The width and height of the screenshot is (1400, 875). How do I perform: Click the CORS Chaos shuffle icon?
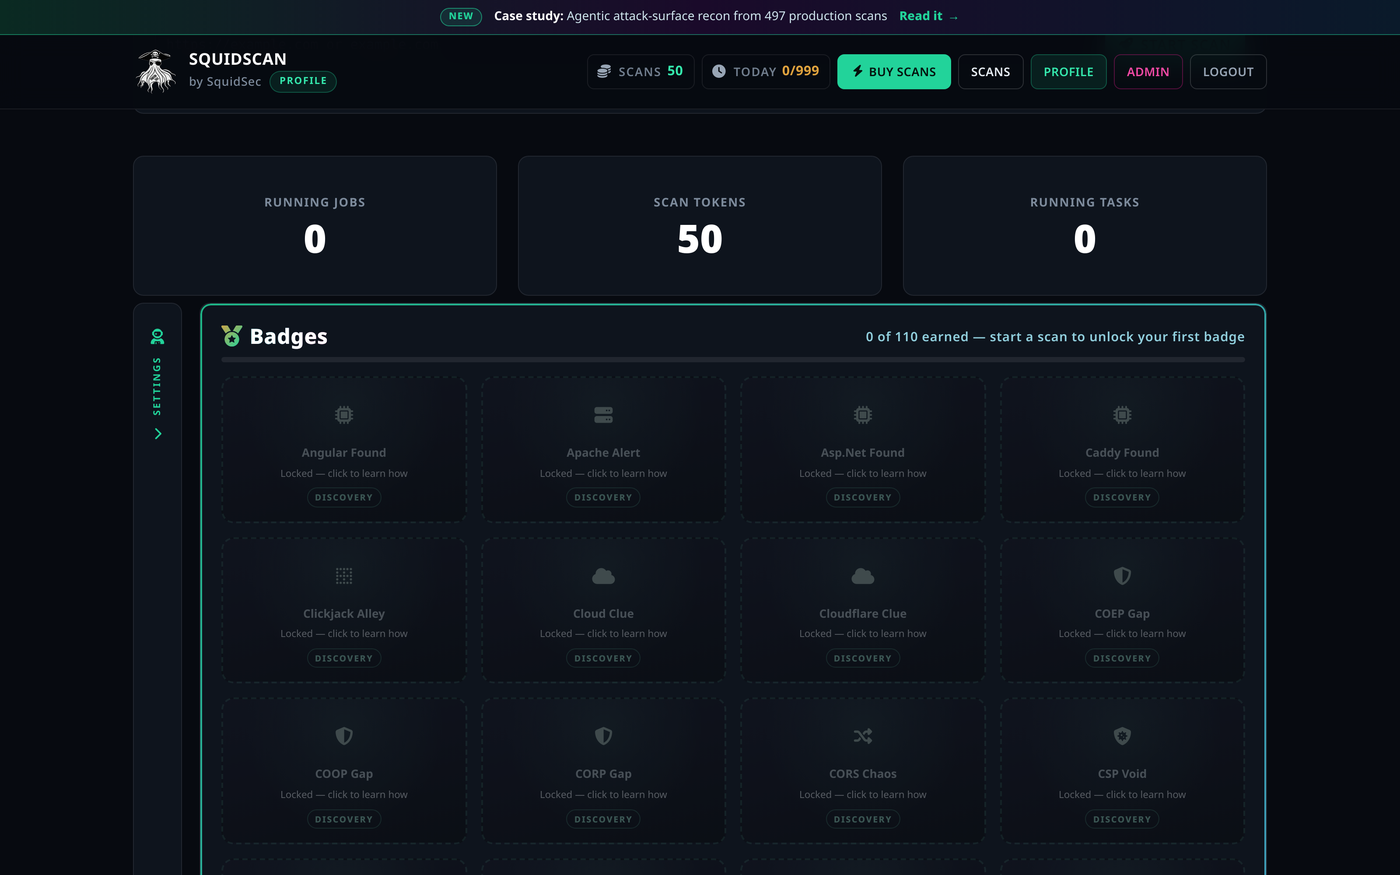(863, 736)
